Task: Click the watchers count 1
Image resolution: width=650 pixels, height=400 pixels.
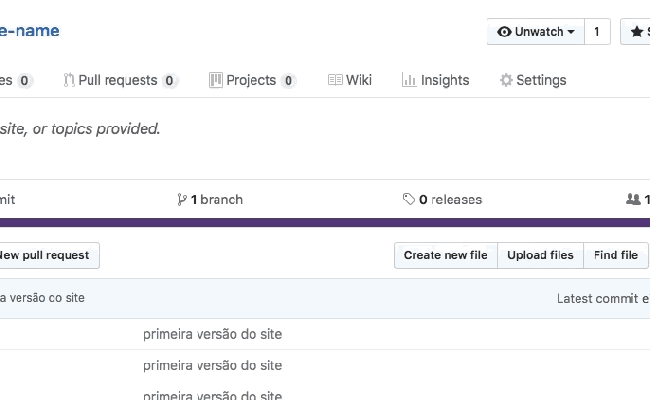Action: [597, 32]
